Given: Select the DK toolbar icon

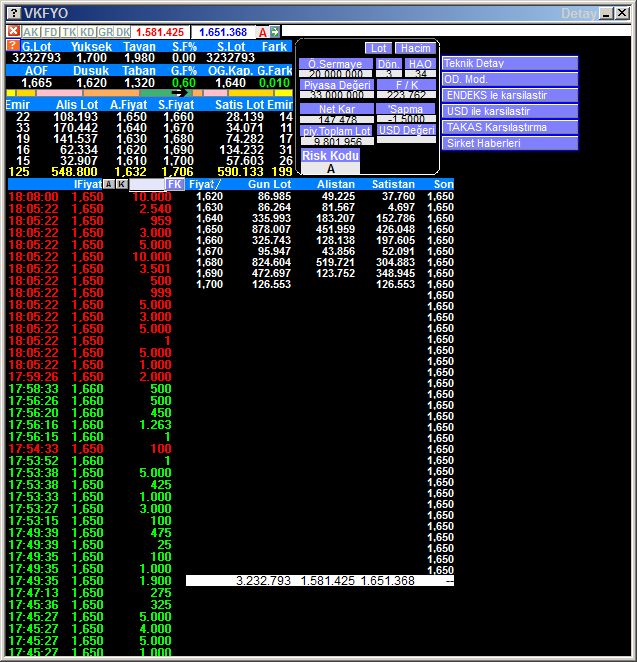Looking at the screenshot, I should pos(123,32).
